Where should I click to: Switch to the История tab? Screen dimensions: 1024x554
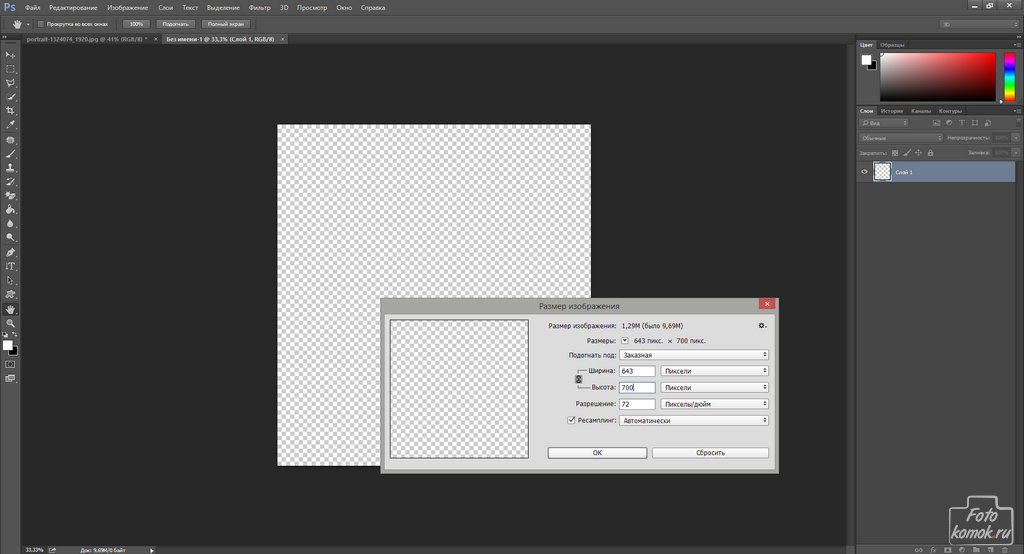pos(892,111)
